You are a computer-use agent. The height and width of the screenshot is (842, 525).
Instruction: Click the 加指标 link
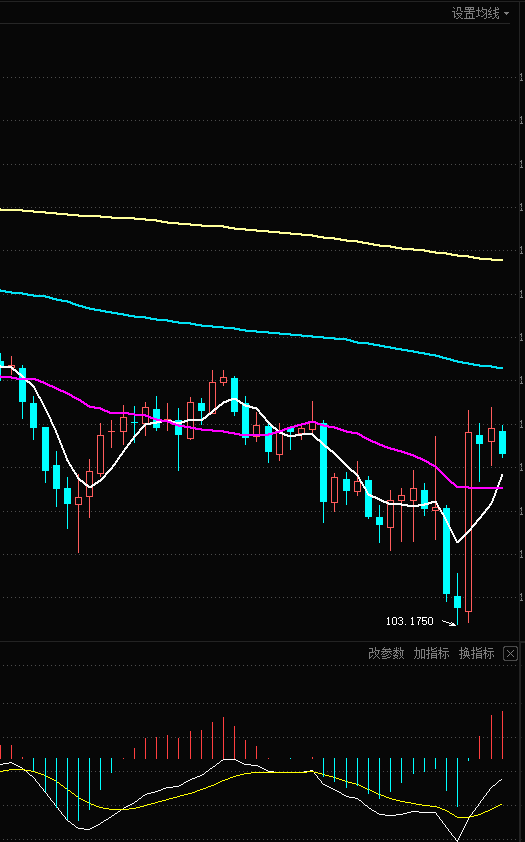pos(431,653)
